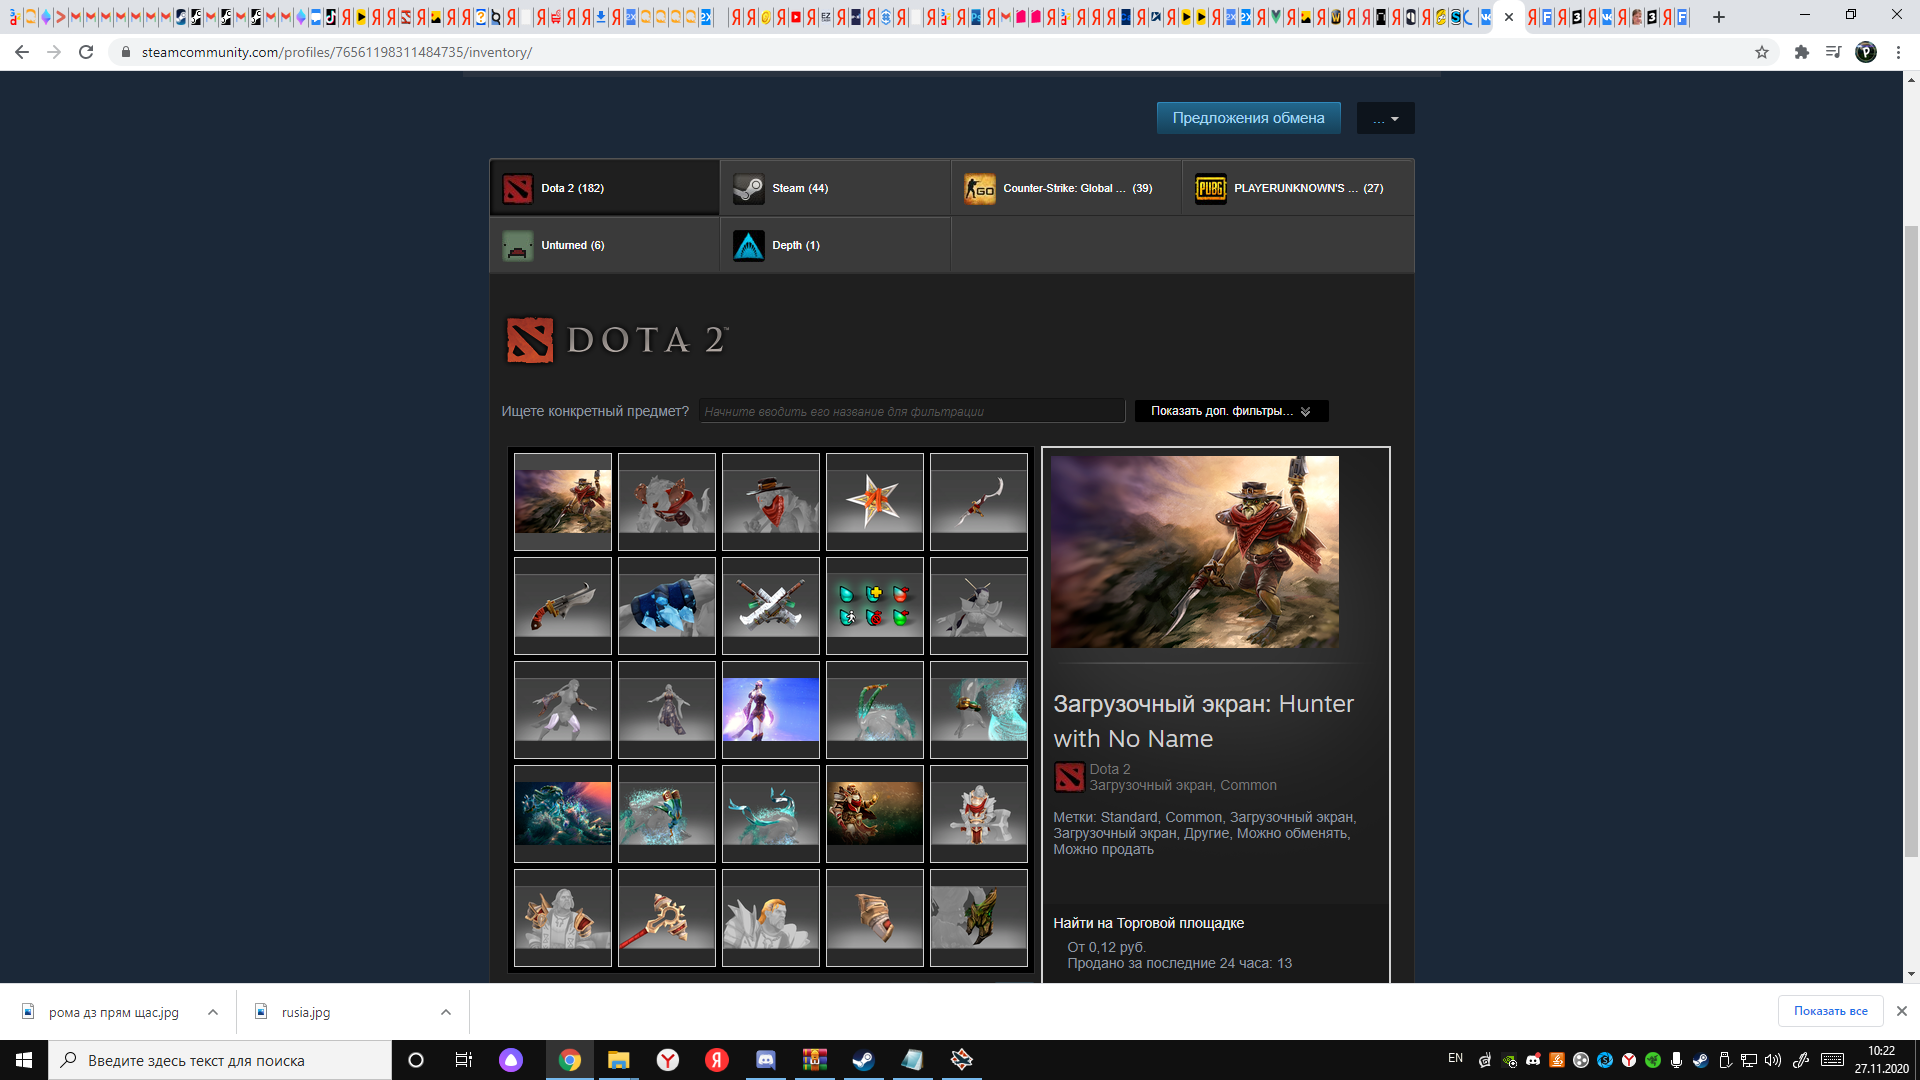Image resolution: width=1920 pixels, height=1080 pixels.
Task: Open the Chrome three-dot menu
Action: (1898, 52)
